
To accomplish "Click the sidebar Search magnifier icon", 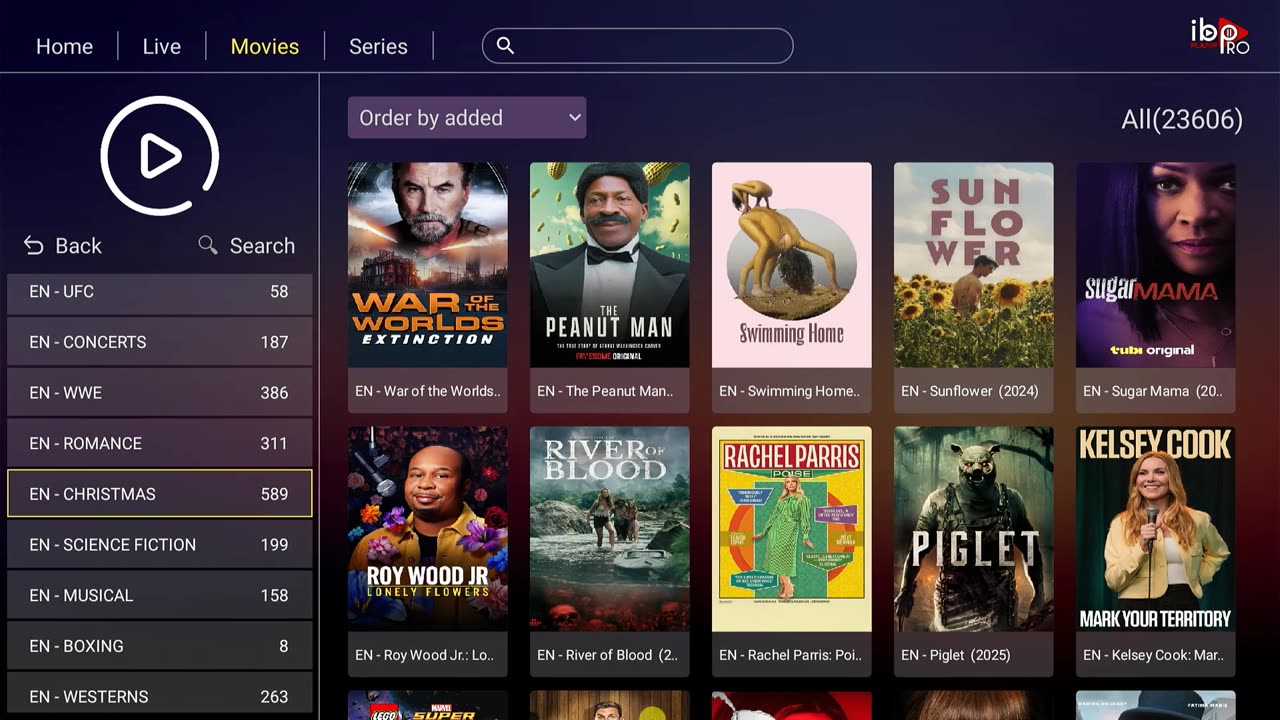I will coord(208,245).
